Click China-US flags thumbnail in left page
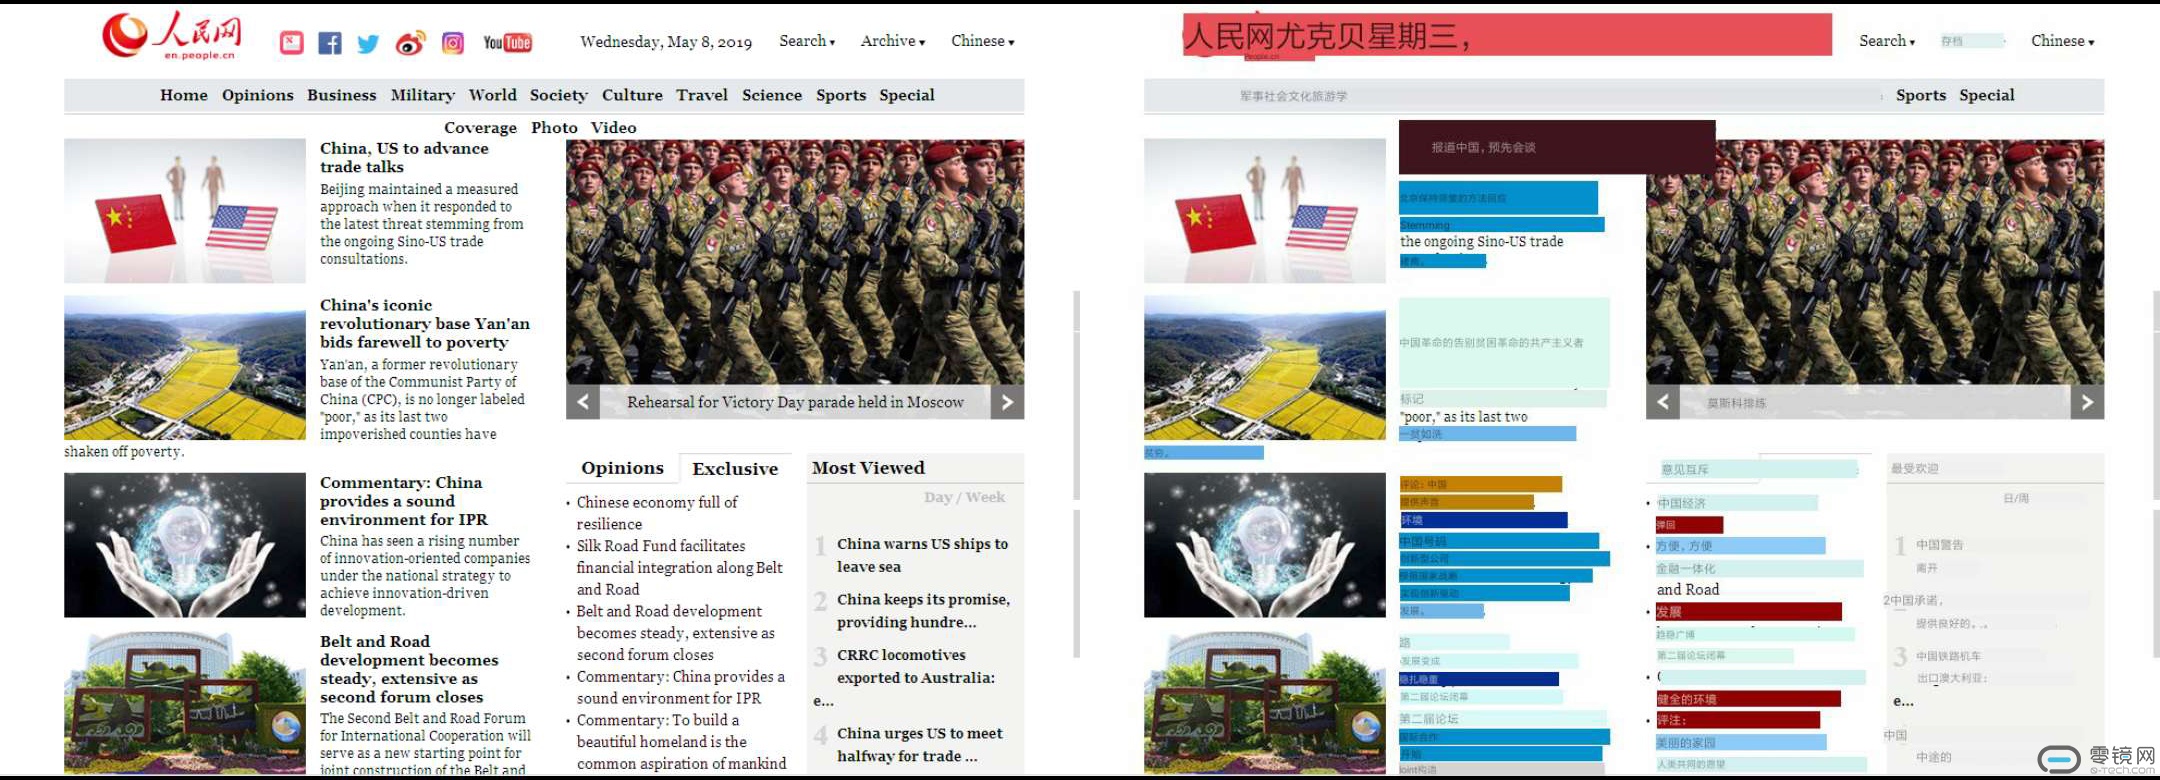 point(185,211)
